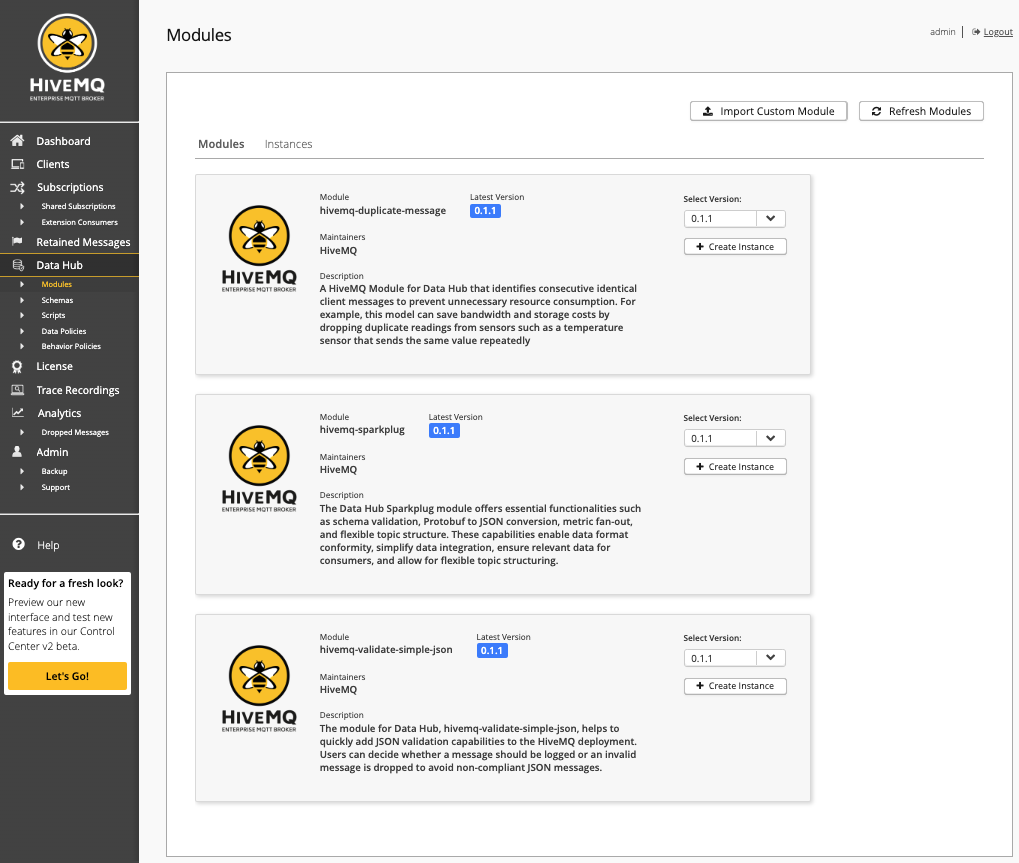Select the Modules tab

coord(221,144)
